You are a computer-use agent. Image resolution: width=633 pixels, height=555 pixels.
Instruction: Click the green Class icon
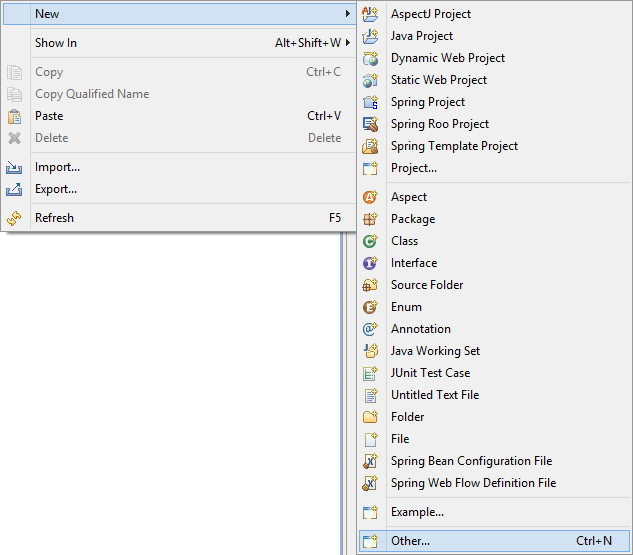(370, 241)
